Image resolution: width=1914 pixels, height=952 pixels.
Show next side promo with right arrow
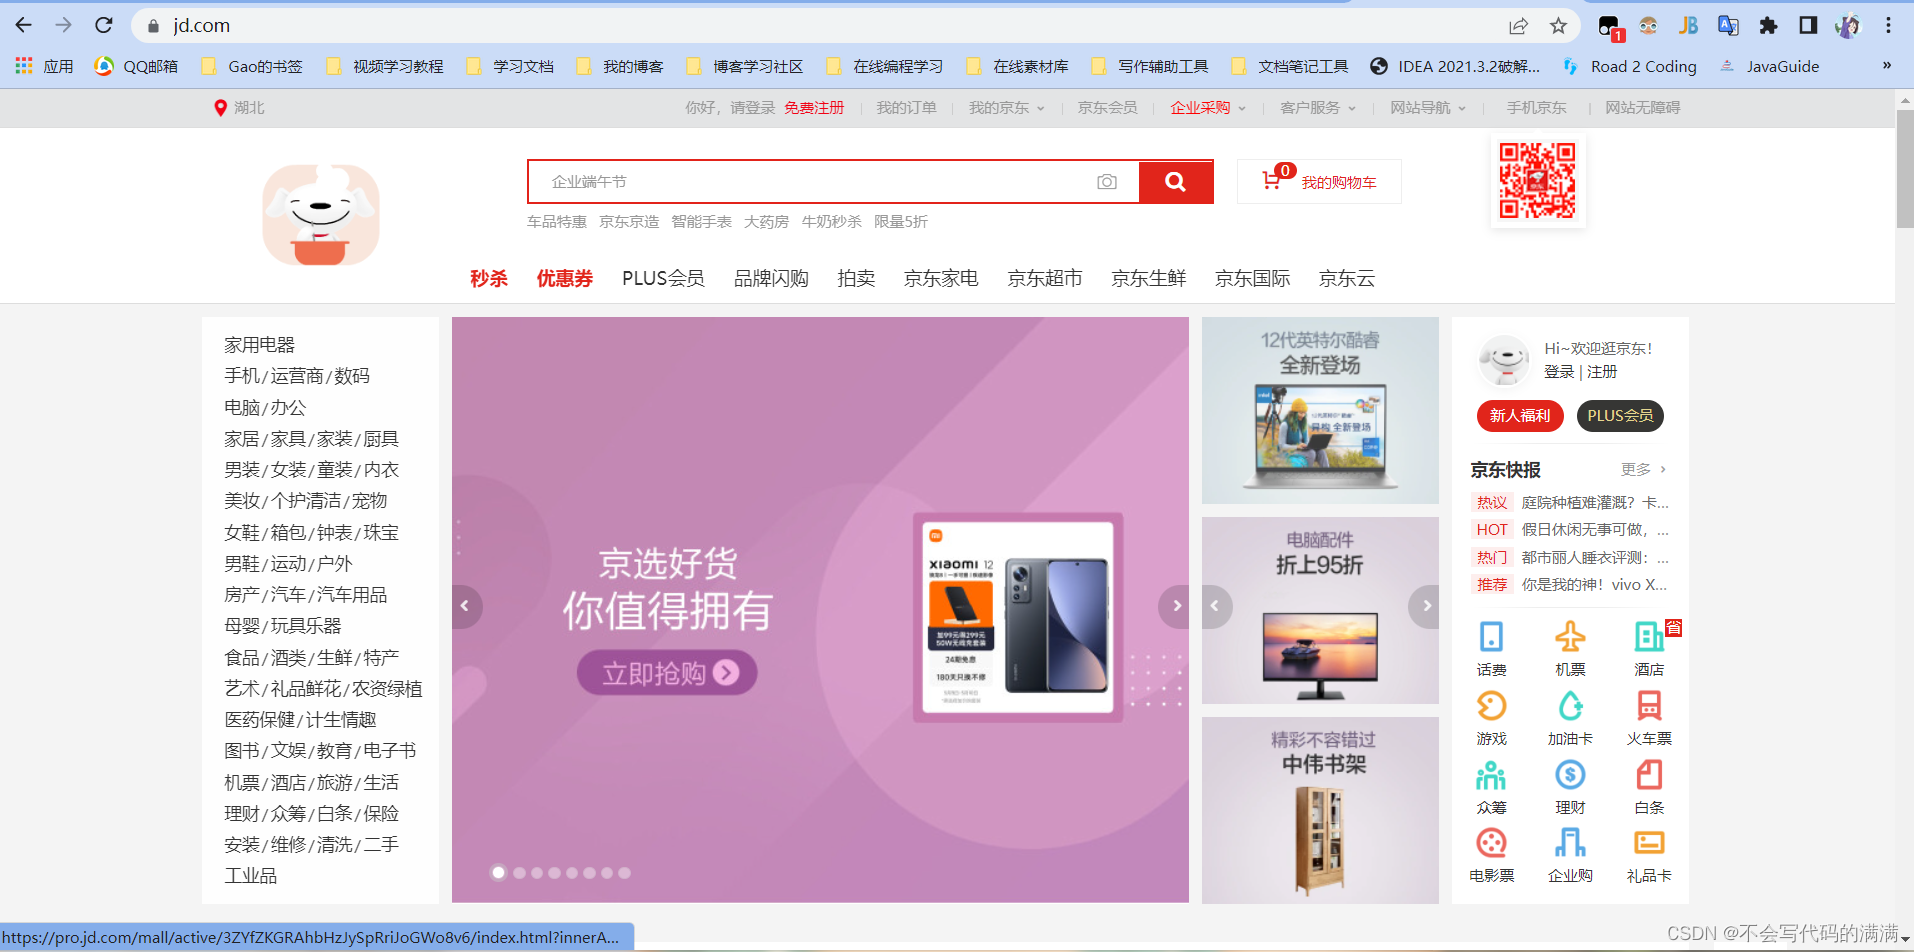click(1425, 606)
